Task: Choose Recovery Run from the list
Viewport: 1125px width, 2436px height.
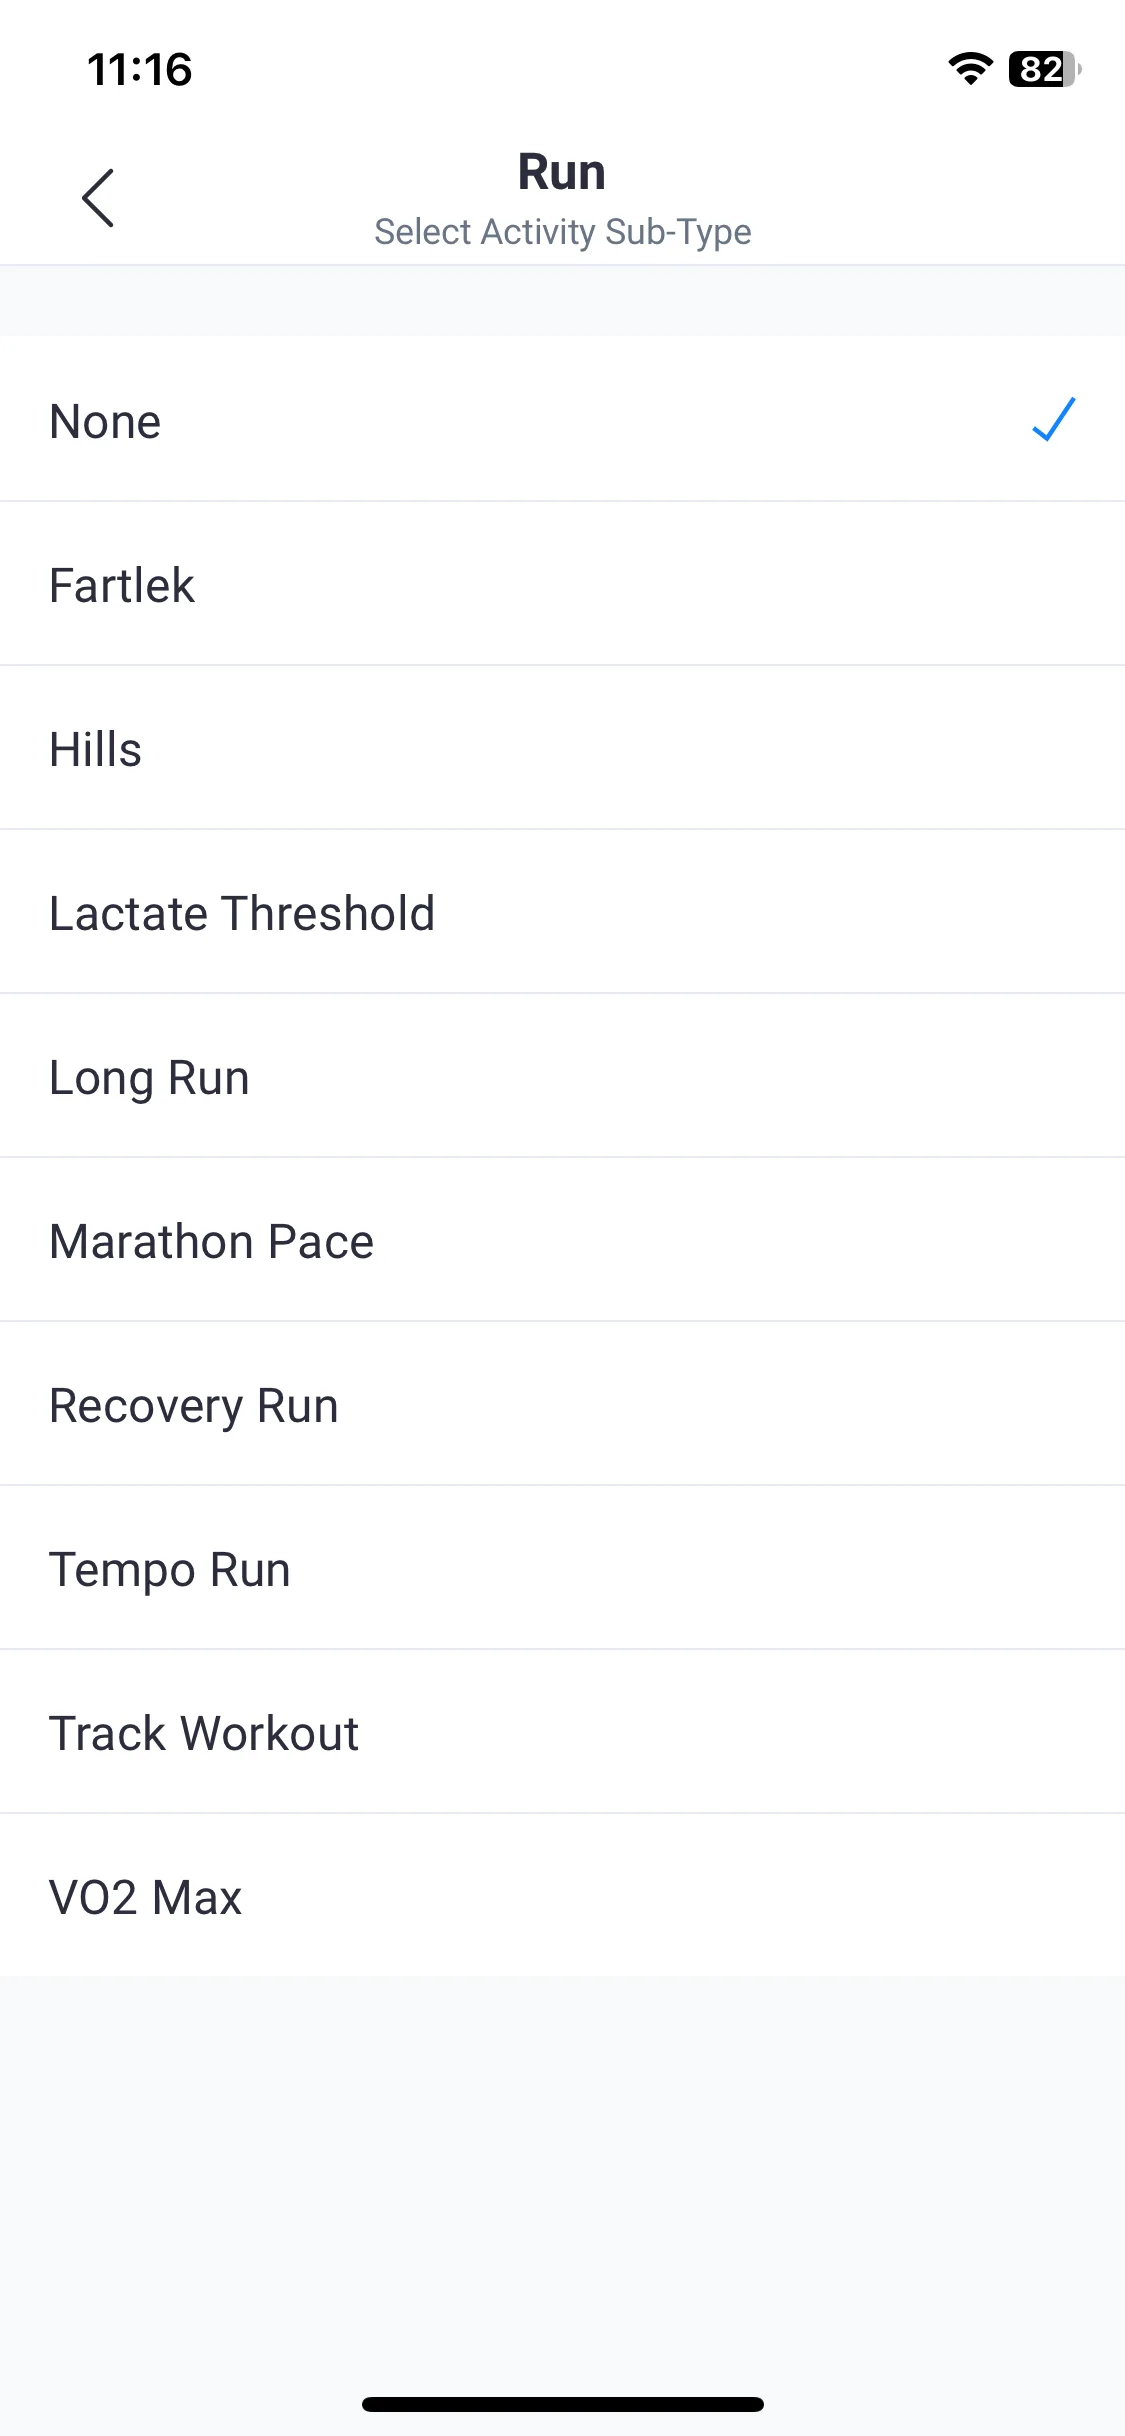Action: pos(562,1404)
